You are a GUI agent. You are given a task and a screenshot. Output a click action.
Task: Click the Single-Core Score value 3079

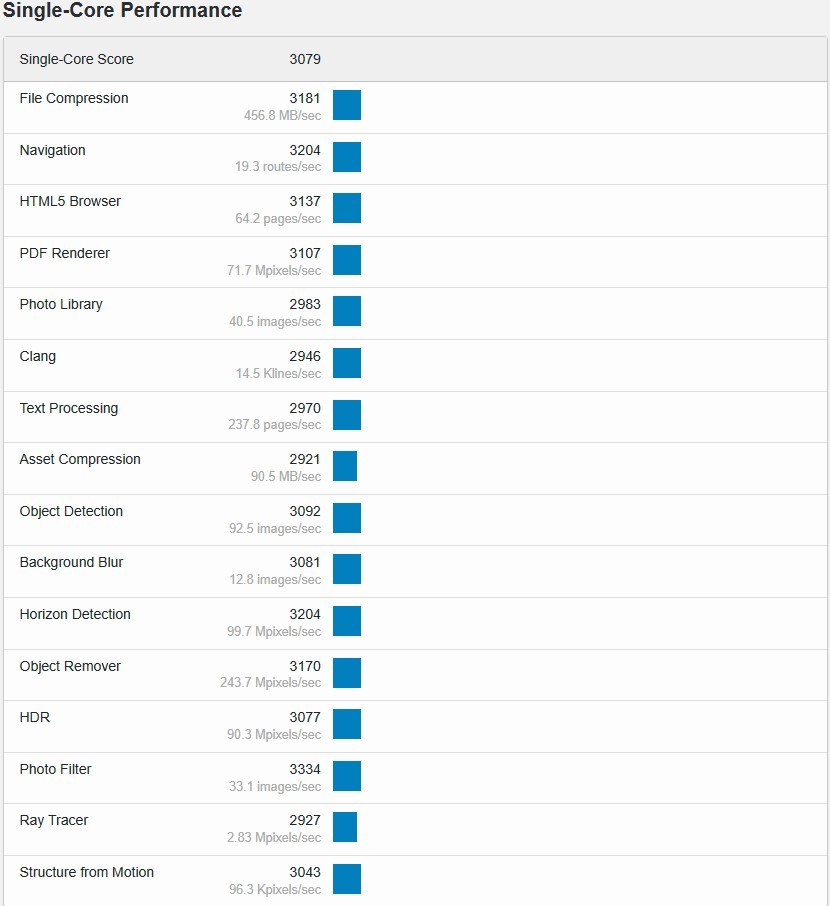point(305,60)
